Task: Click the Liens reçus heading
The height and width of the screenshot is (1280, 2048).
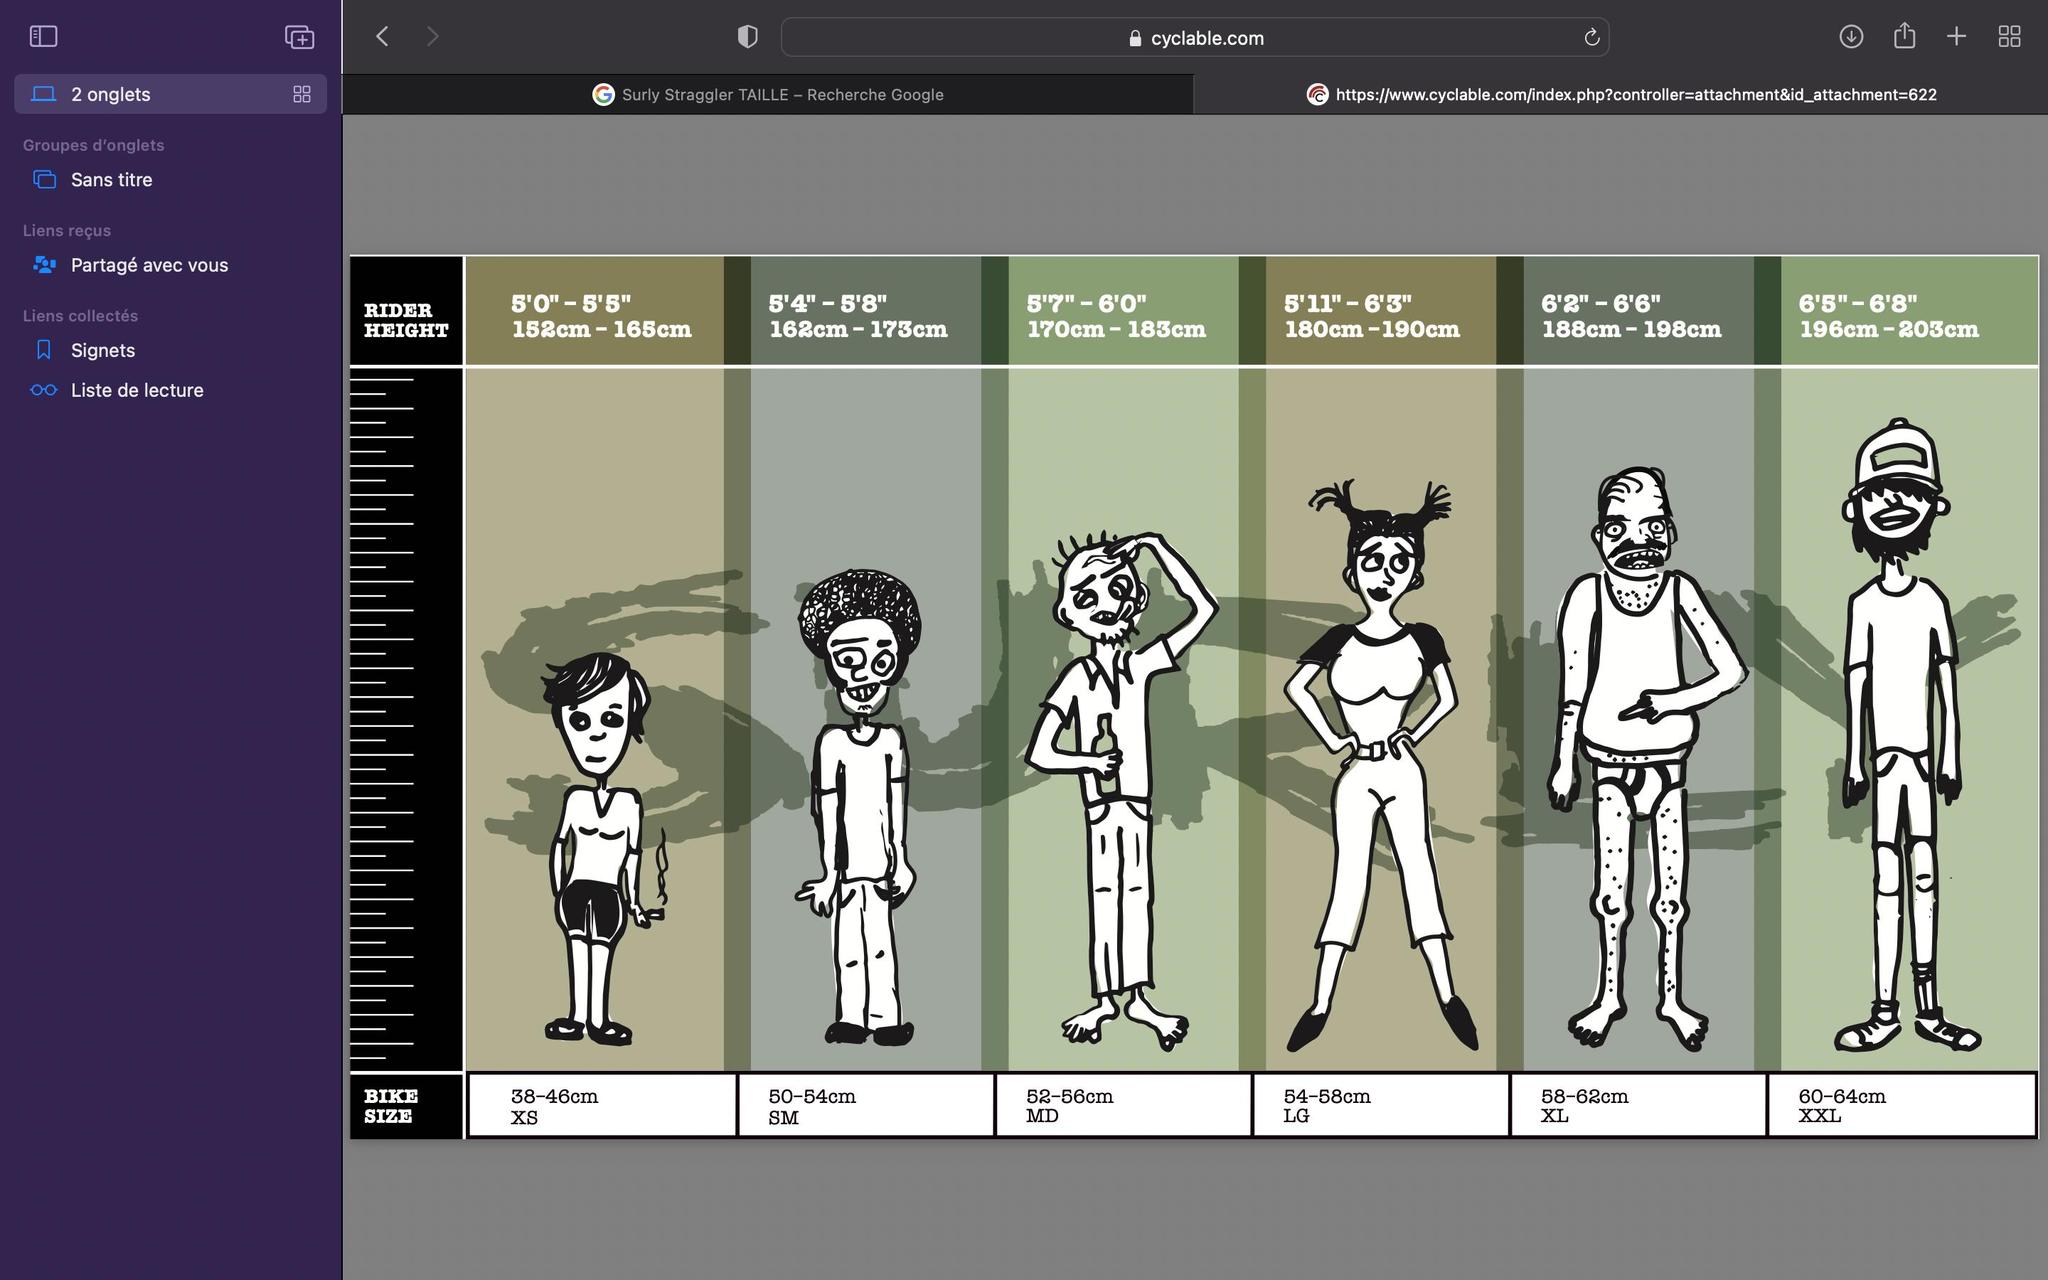Action: 67,230
